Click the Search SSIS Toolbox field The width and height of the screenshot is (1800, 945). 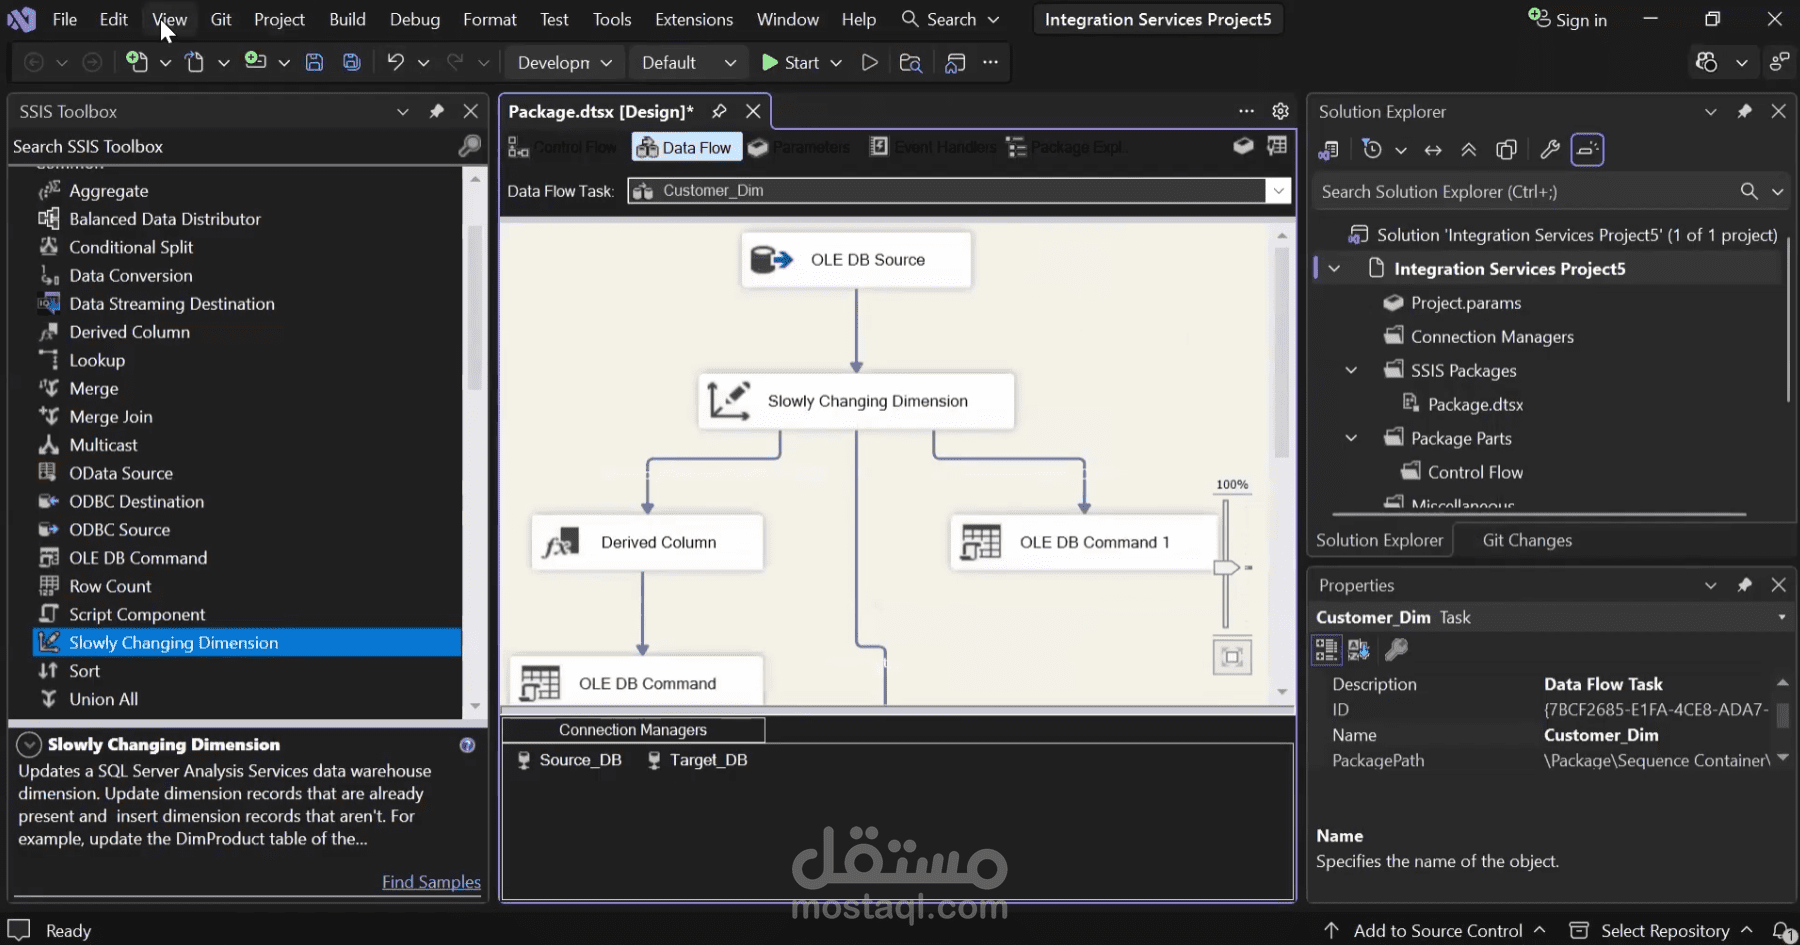point(232,146)
